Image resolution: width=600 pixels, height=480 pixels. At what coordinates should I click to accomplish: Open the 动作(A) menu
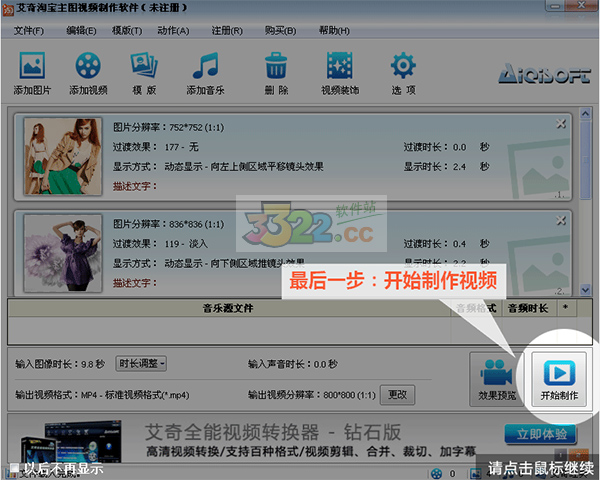(x=173, y=31)
